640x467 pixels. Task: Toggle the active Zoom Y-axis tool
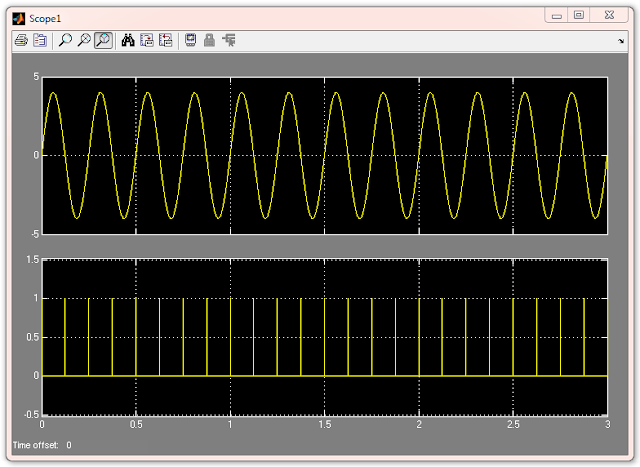(x=103, y=40)
